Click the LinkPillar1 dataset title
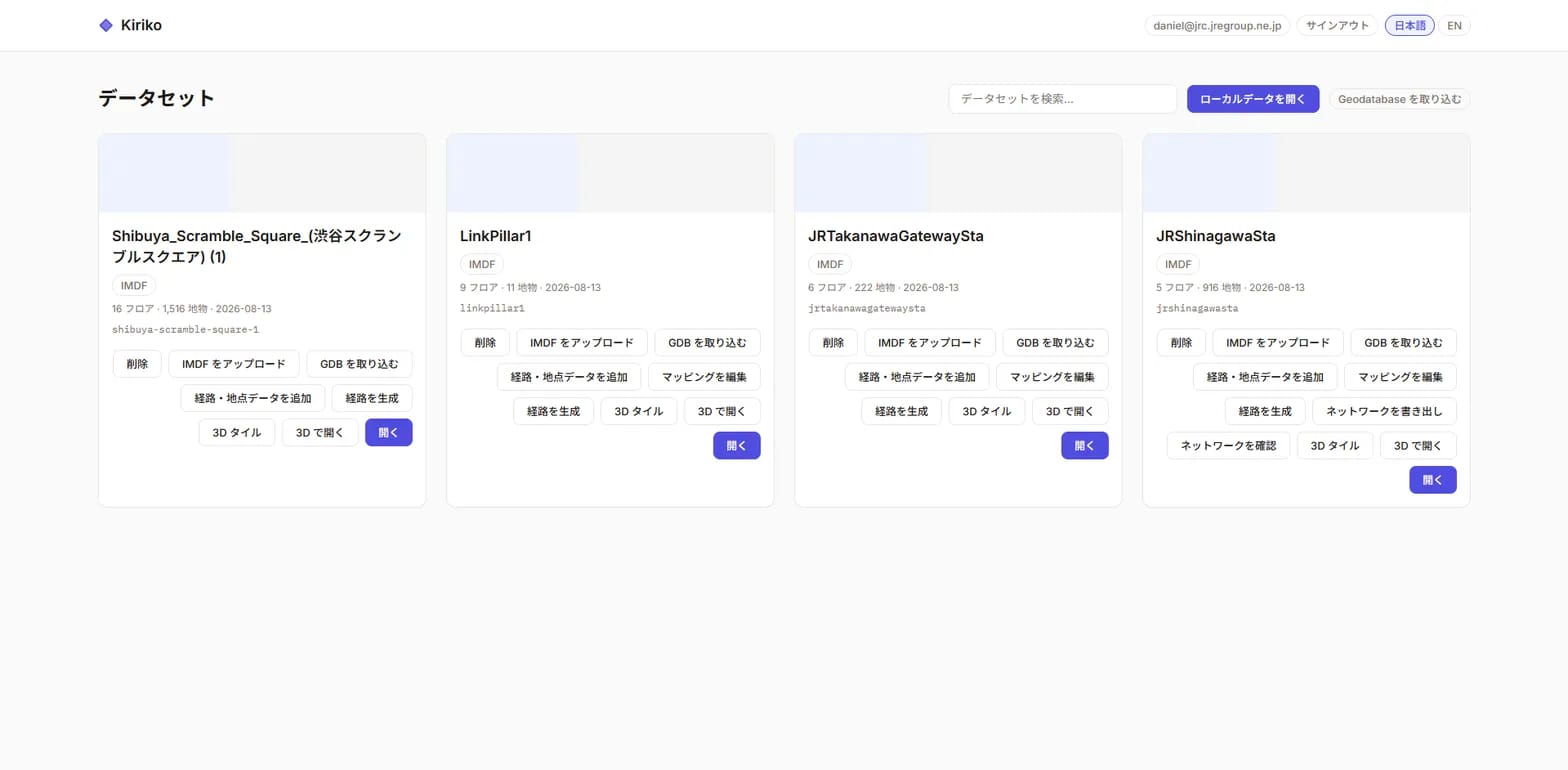Image resolution: width=1568 pixels, height=770 pixels. [495, 237]
